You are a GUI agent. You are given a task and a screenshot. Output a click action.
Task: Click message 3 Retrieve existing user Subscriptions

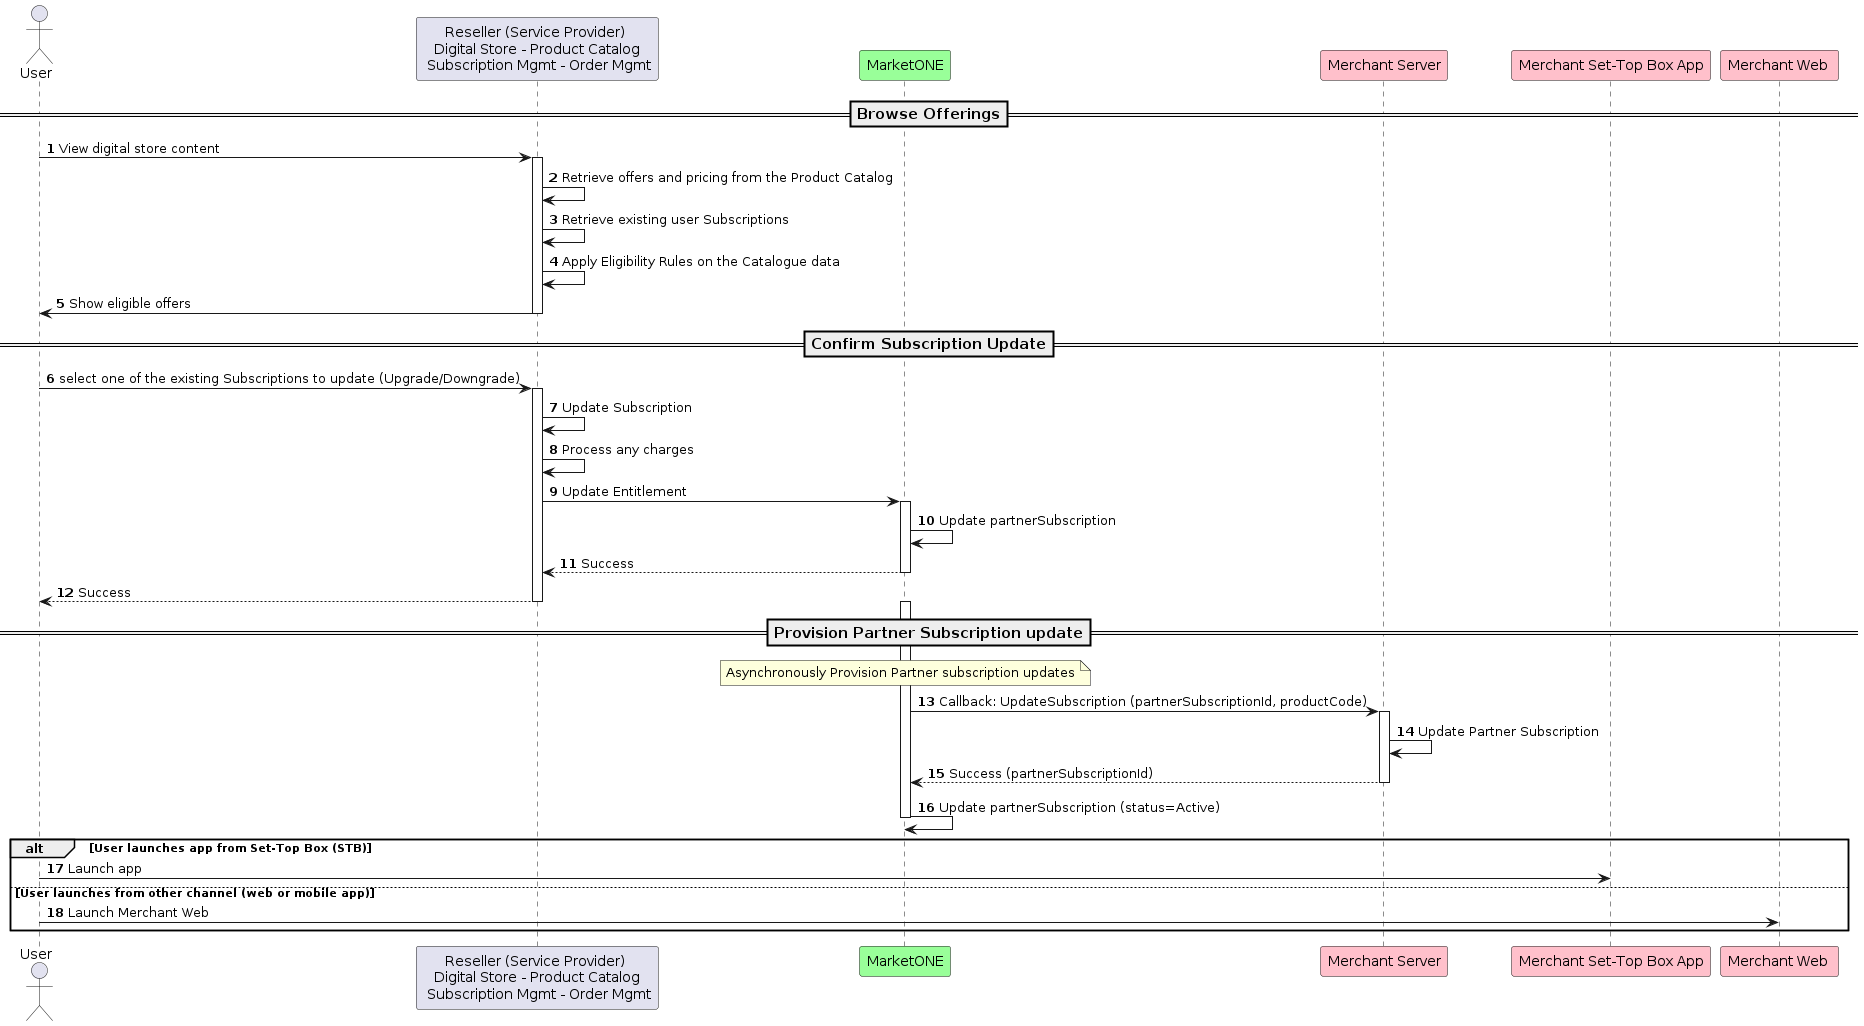pyautogui.click(x=668, y=220)
